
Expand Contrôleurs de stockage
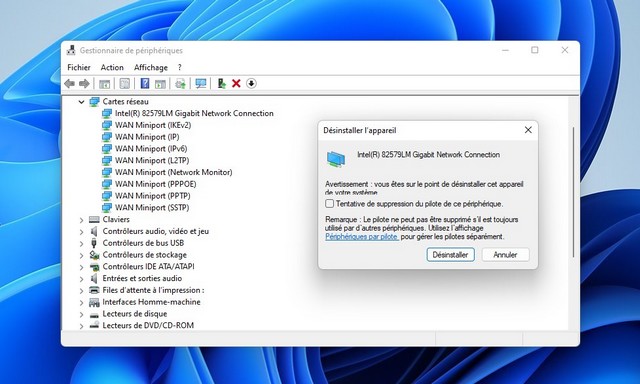point(81,255)
